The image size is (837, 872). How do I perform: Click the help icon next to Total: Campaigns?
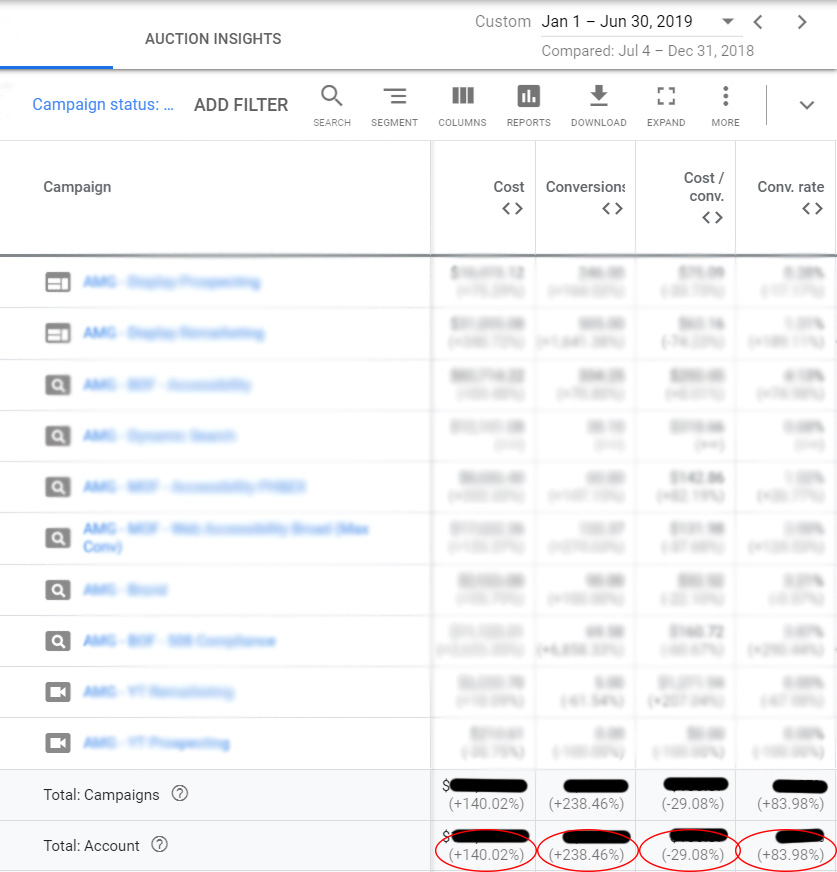pos(180,794)
